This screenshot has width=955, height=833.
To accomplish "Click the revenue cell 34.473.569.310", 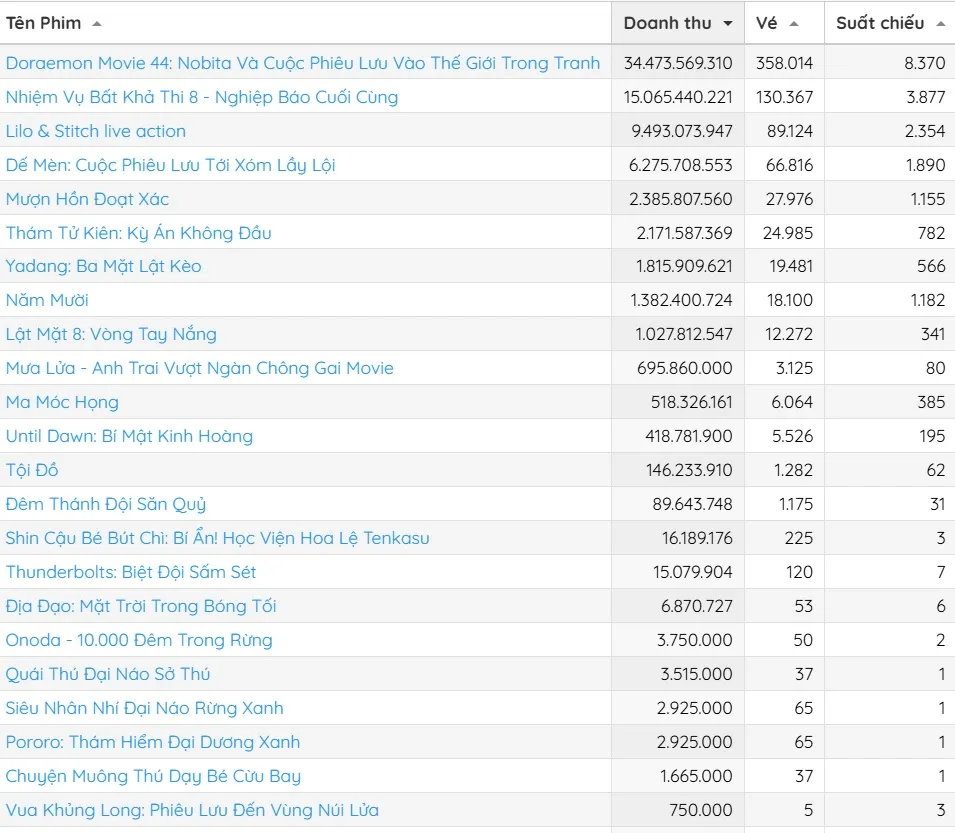I will click(678, 63).
